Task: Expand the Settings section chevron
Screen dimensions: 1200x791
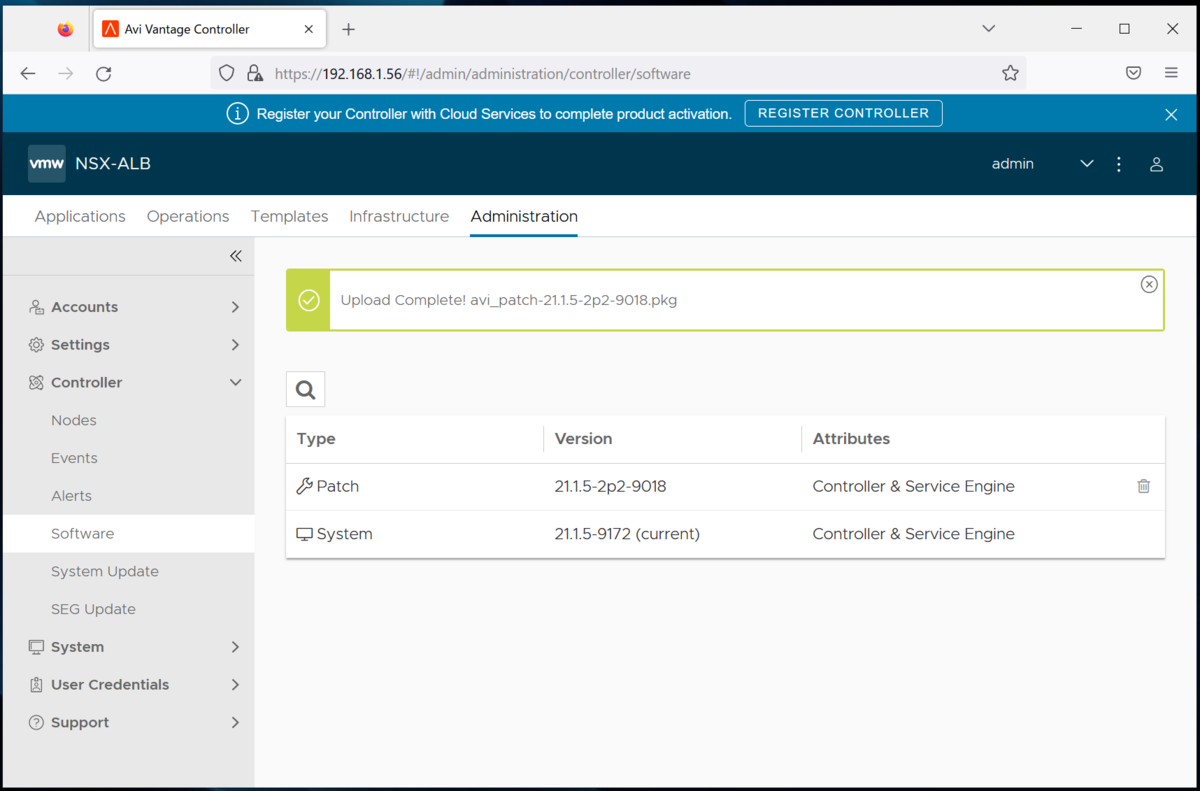Action: point(235,345)
